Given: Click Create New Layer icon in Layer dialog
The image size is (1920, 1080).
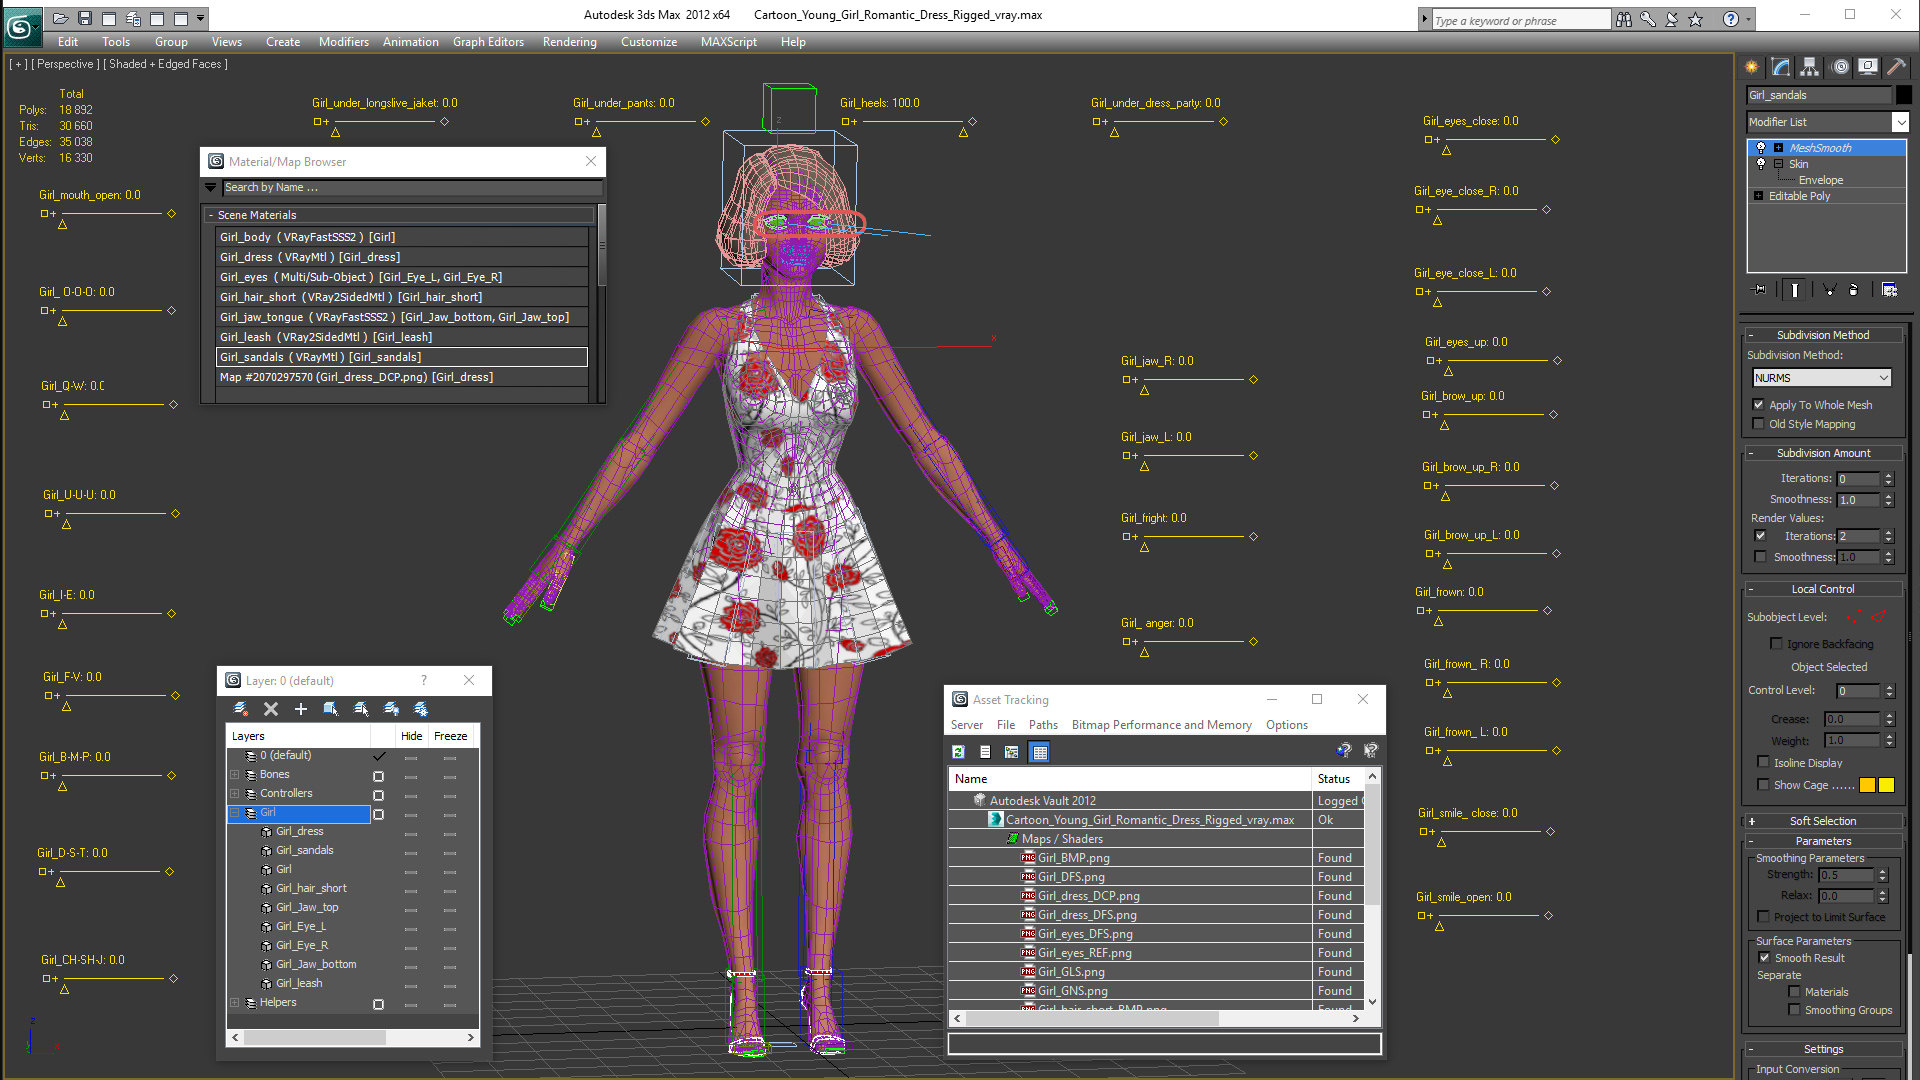Looking at the screenshot, I should [241, 709].
